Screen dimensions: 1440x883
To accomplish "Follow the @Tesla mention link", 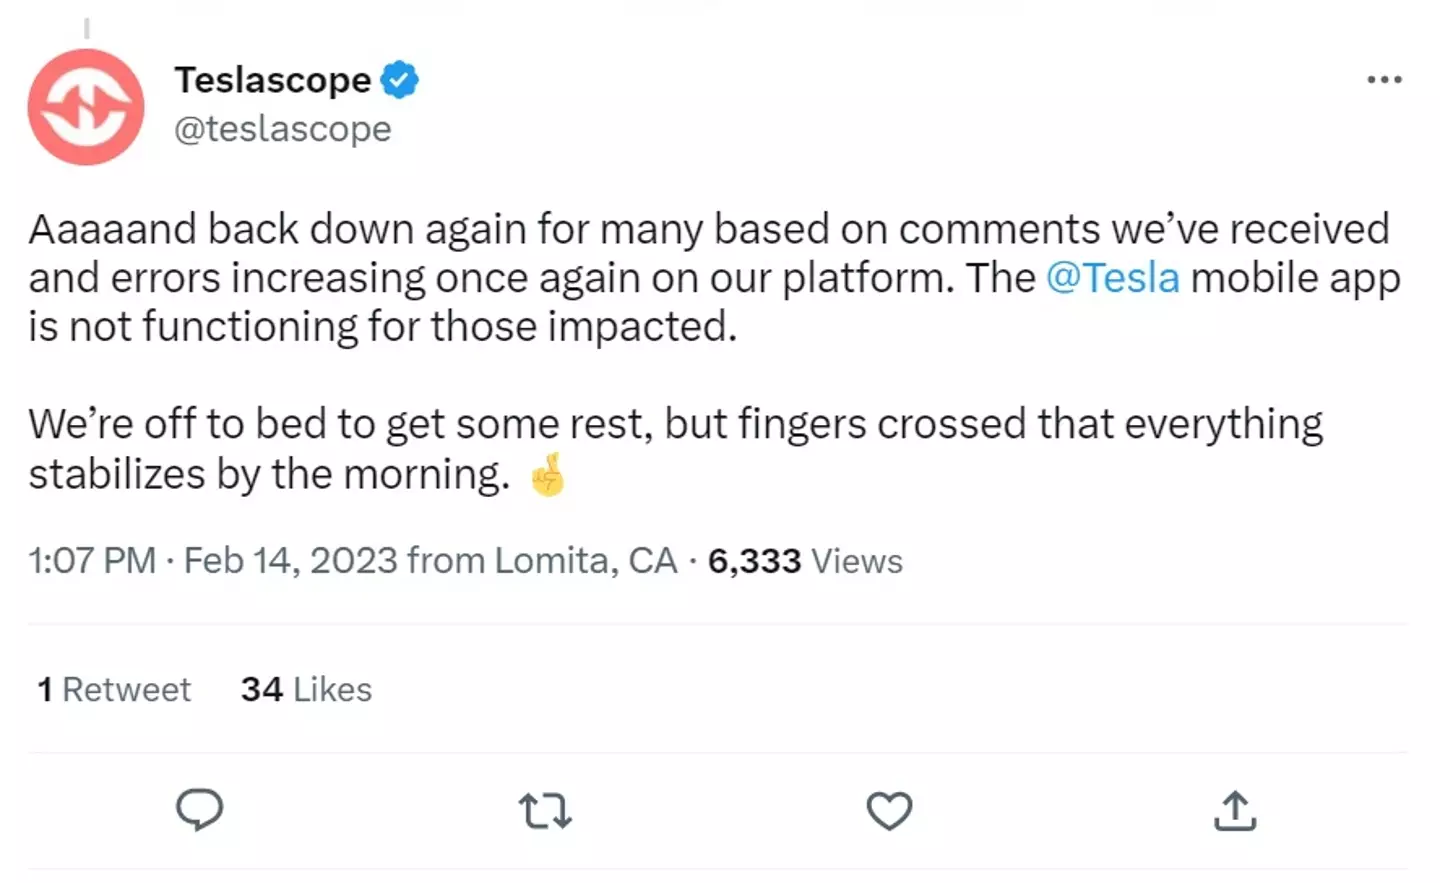I will click(x=1112, y=278).
